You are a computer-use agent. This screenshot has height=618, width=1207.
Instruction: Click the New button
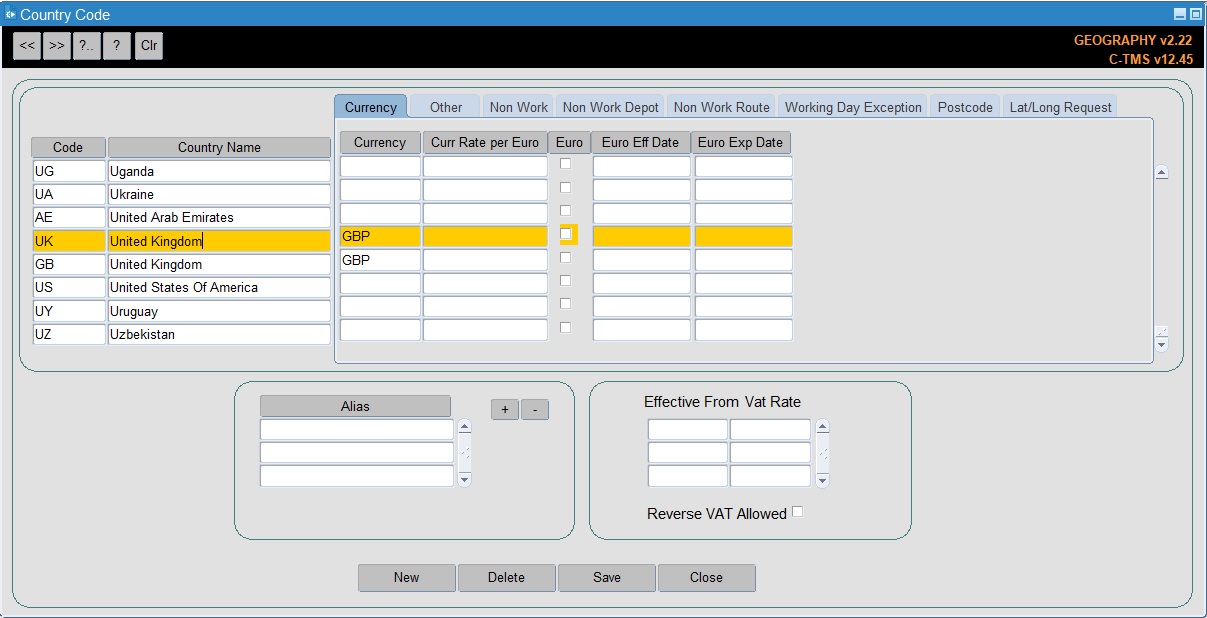[x=407, y=578]
